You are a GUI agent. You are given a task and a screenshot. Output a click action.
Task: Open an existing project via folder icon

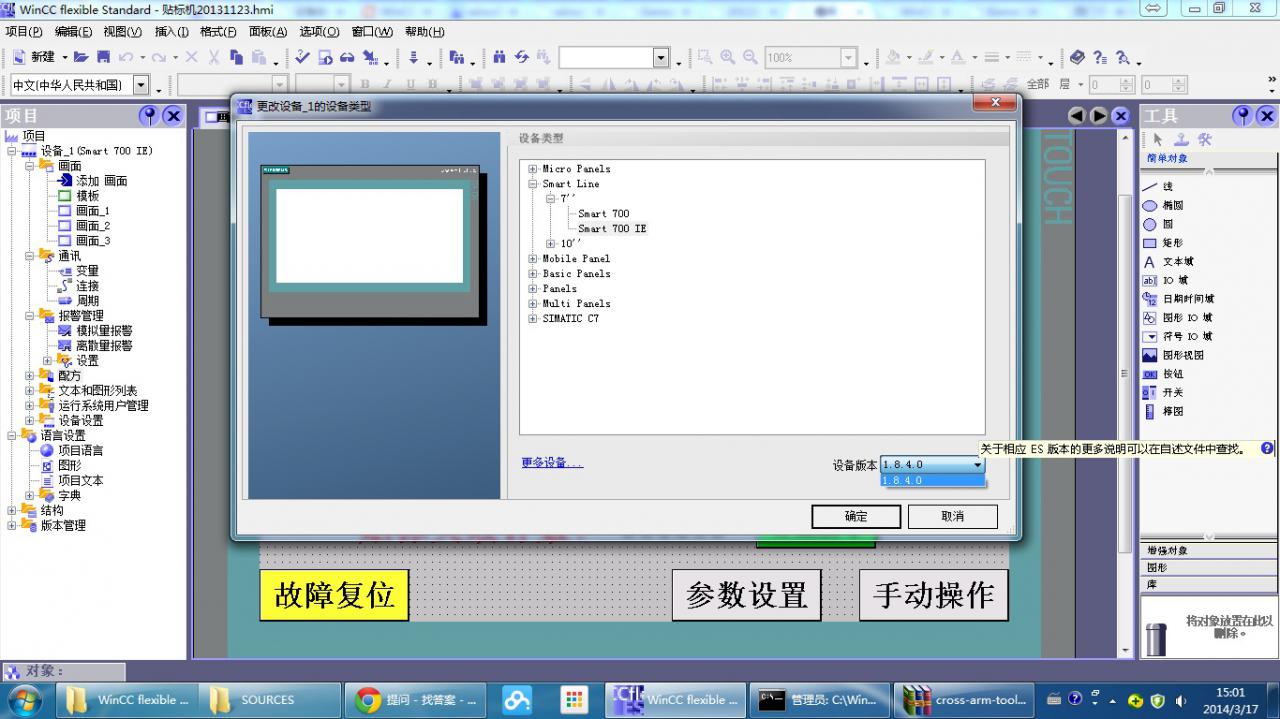click(x=82, y=57)
